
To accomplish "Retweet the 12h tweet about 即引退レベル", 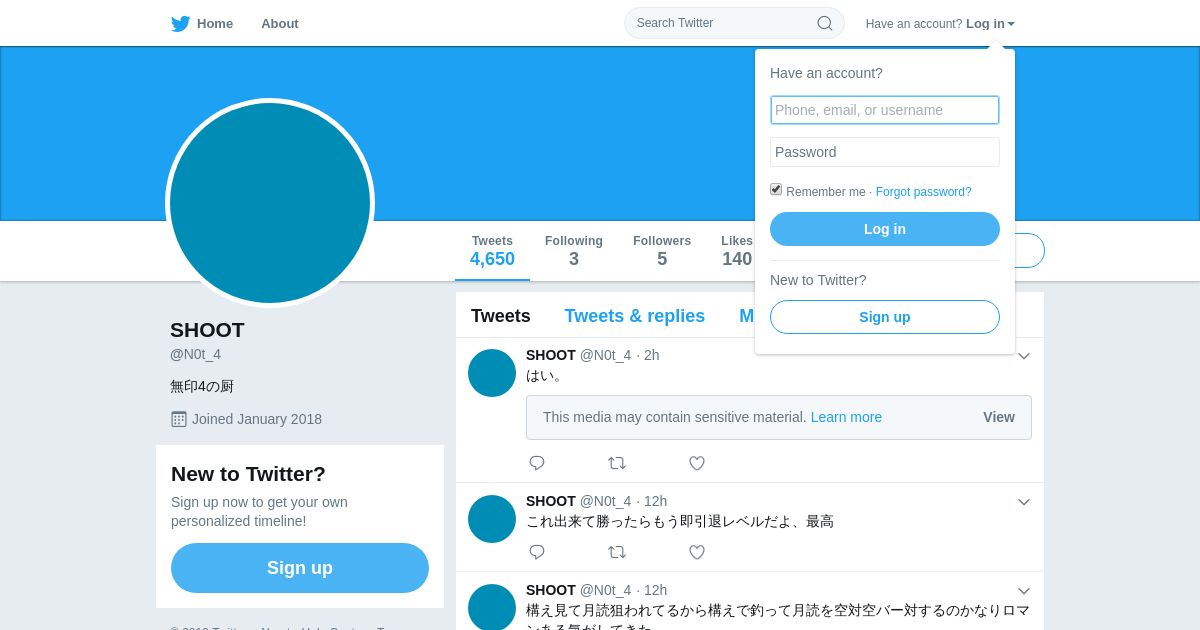I will coord(617,552).
